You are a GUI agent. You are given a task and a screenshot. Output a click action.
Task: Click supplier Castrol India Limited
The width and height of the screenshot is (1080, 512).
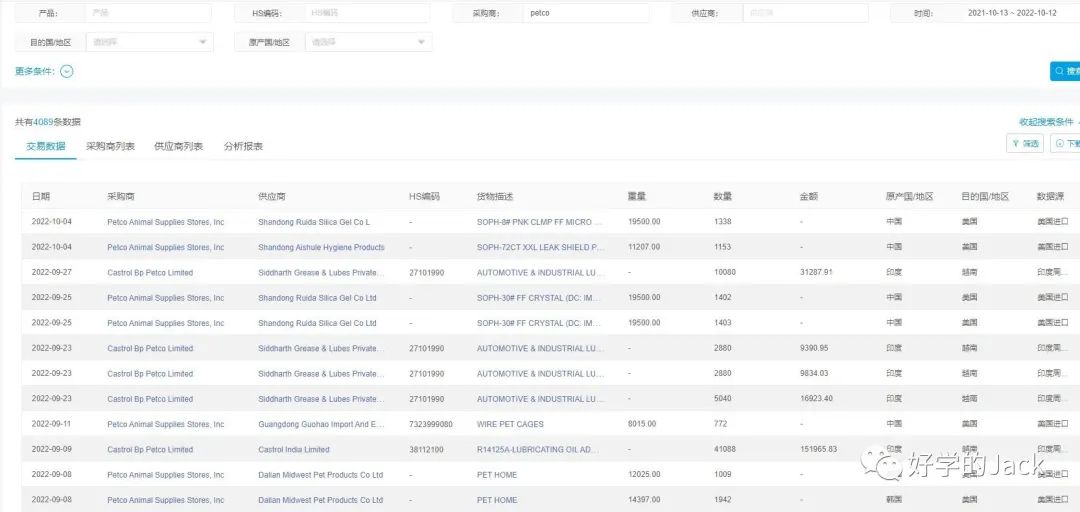293,450
